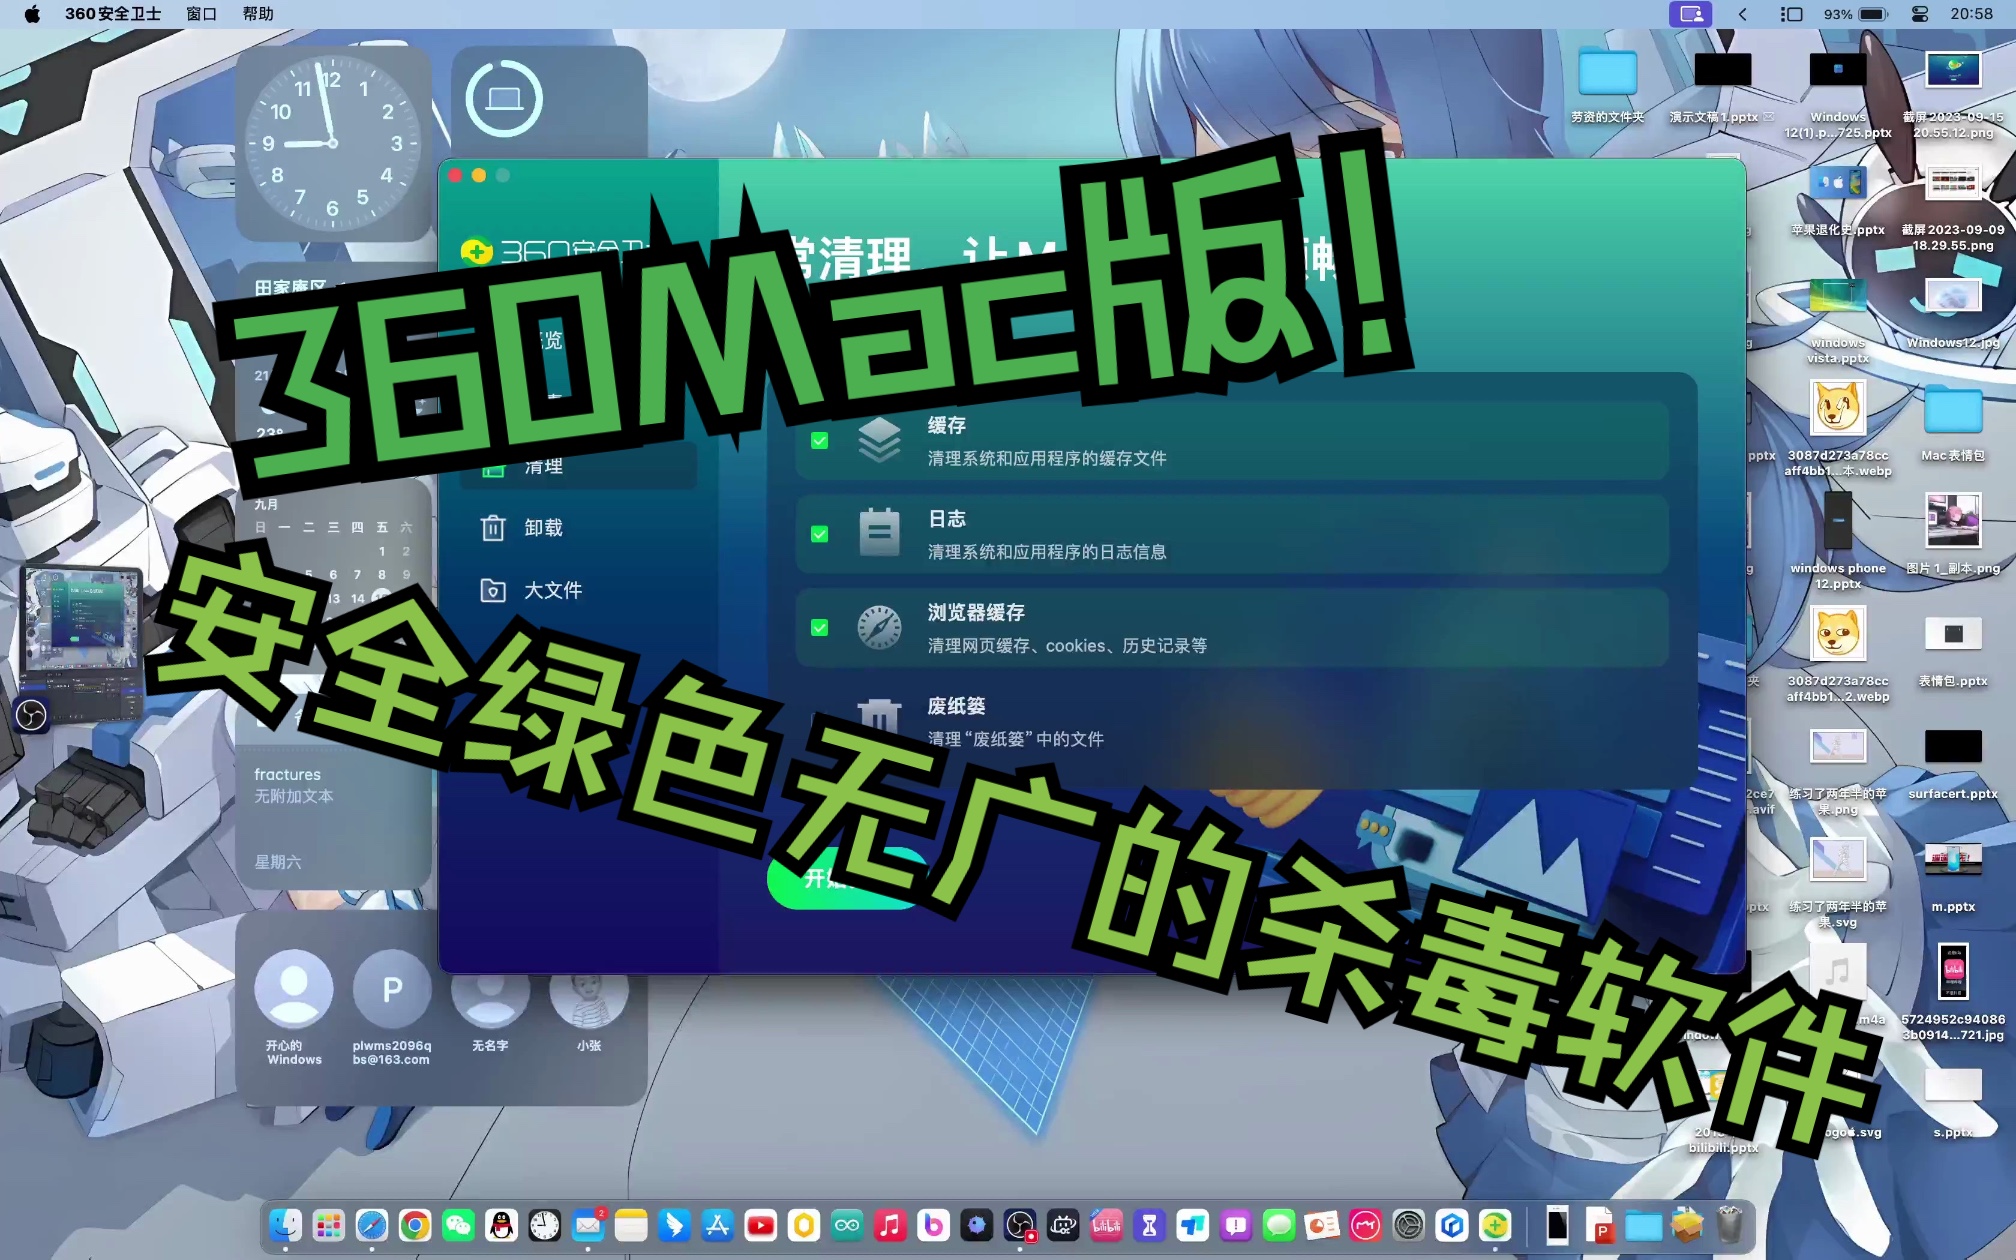Click the 废纸篓 row title
This screenshot has width=2016, height=1260.
pos(956,706)
